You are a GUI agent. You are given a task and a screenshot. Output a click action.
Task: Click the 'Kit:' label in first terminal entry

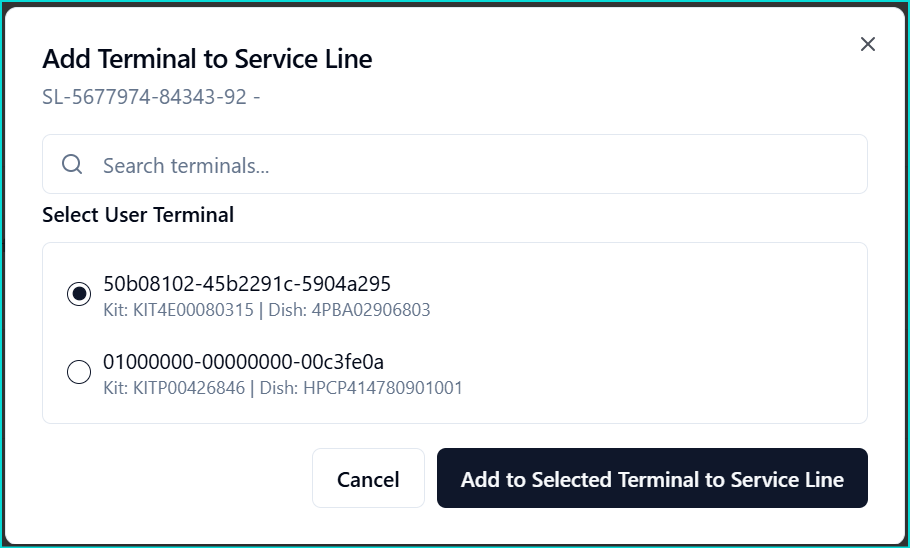pos(115,310)
